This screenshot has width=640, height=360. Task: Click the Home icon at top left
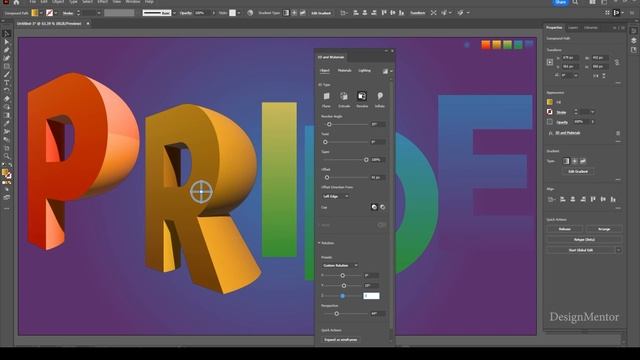click(x=16, y=2)
